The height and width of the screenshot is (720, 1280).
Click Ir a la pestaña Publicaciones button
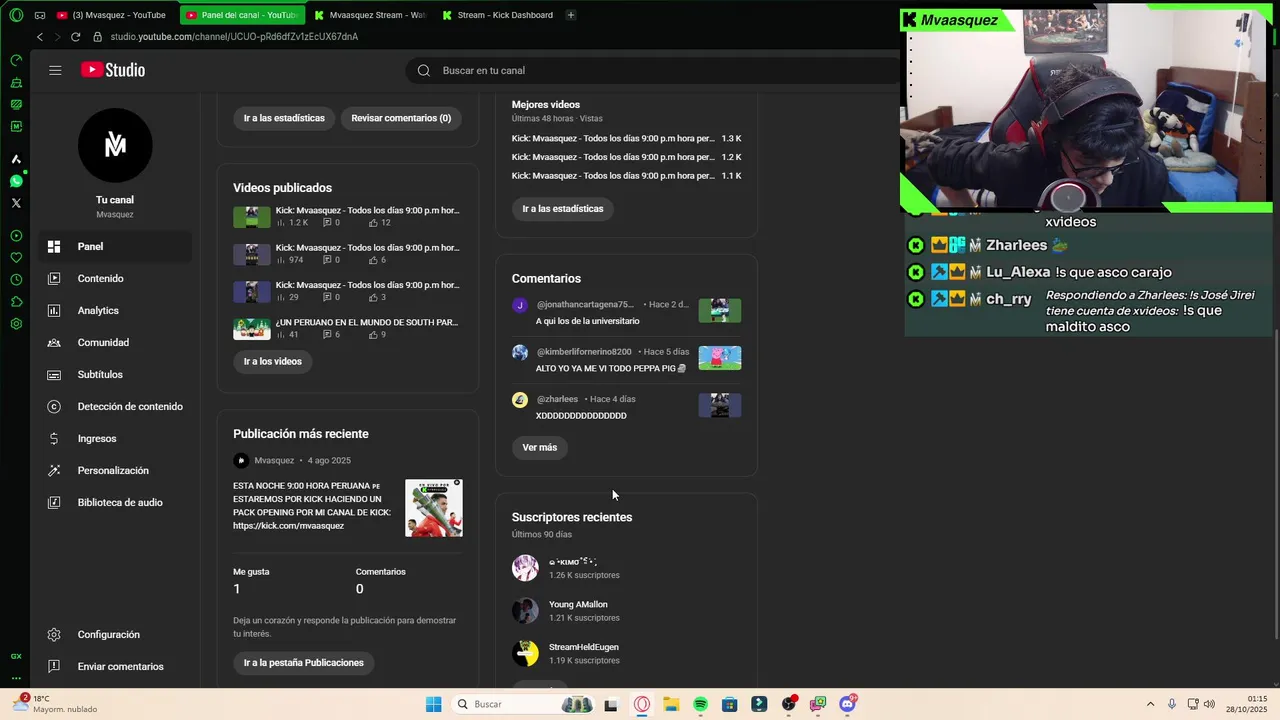pos(304,663)
